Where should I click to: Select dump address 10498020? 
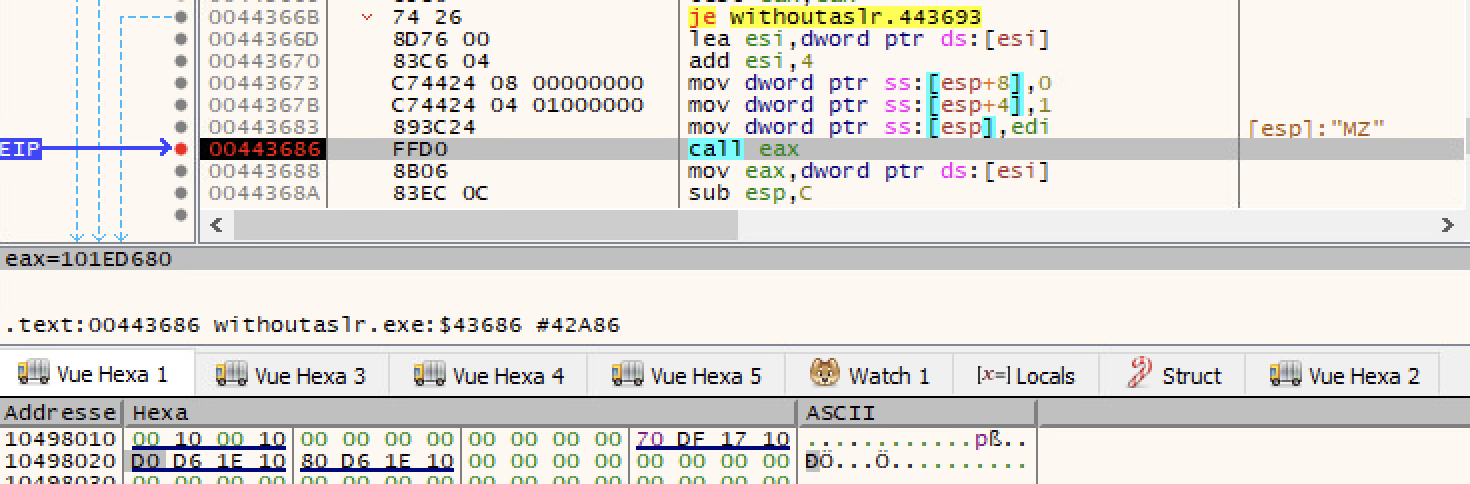60,461
